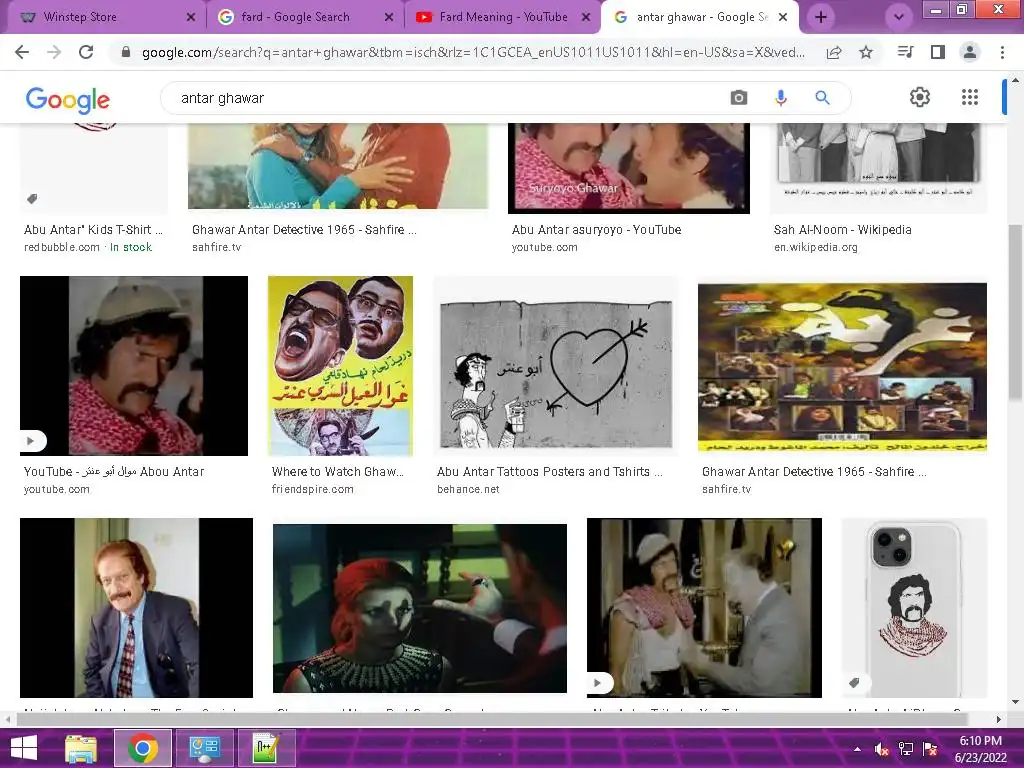Click the scroll-down arrow of the page scrollbar
Screen dimensions: 1024x768
1015,703
